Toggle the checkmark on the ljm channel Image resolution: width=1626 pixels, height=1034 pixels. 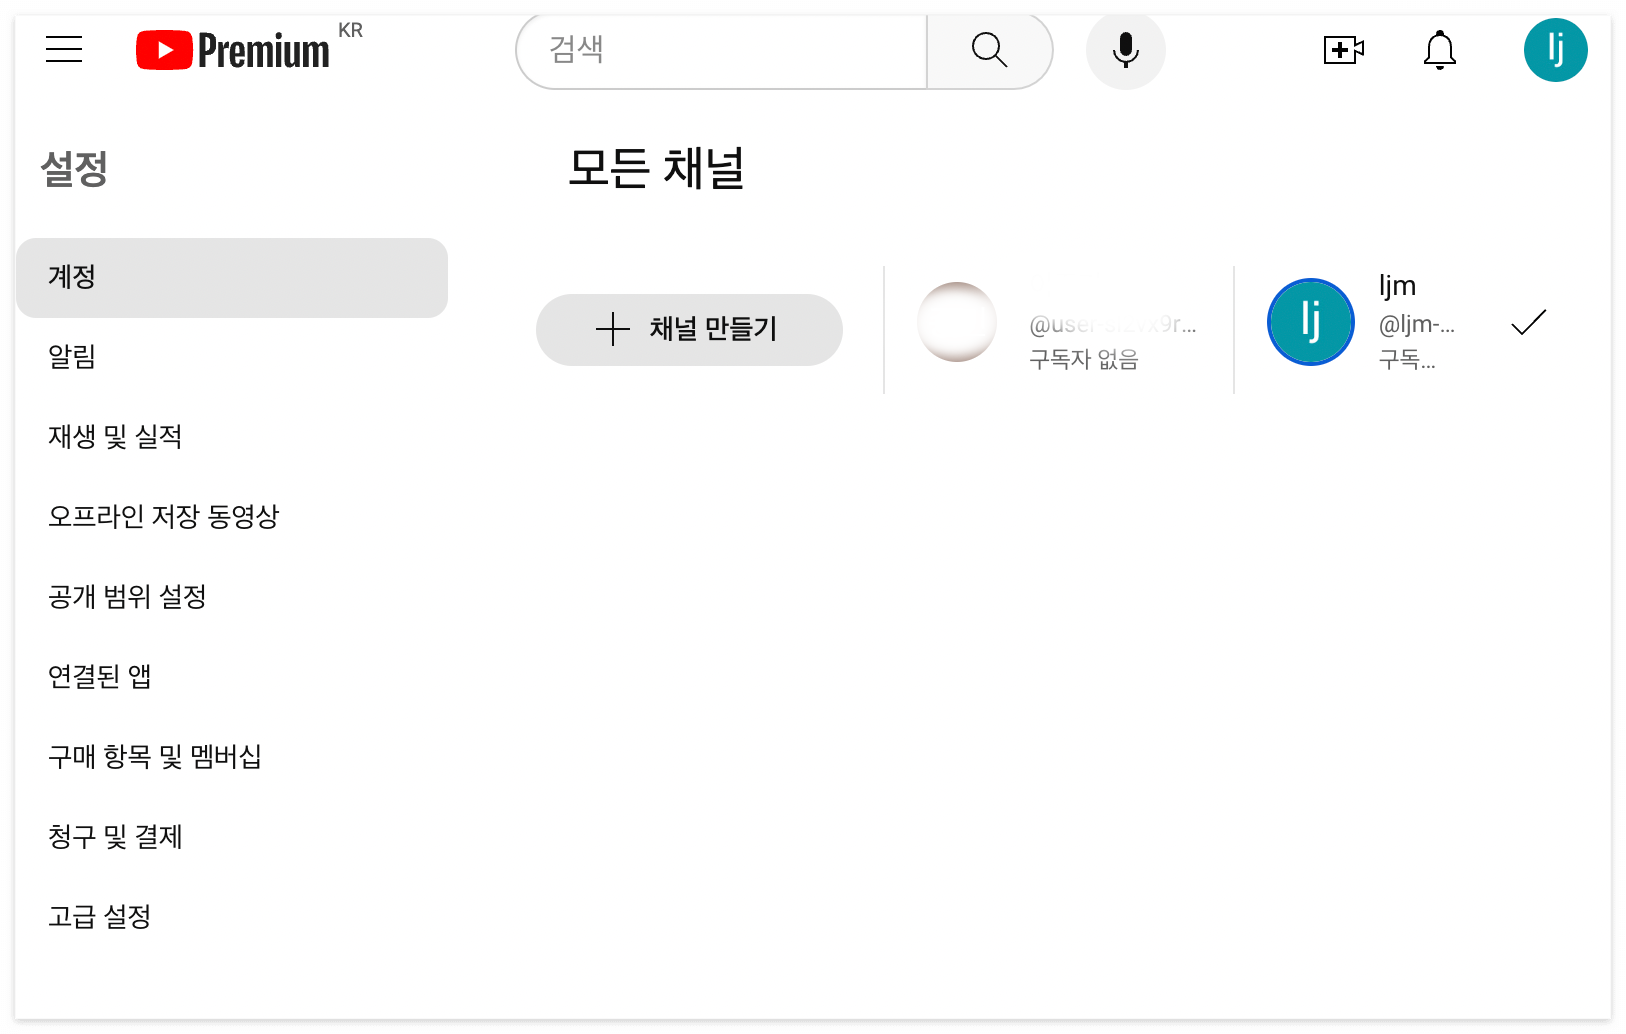tap(1527, 322)
